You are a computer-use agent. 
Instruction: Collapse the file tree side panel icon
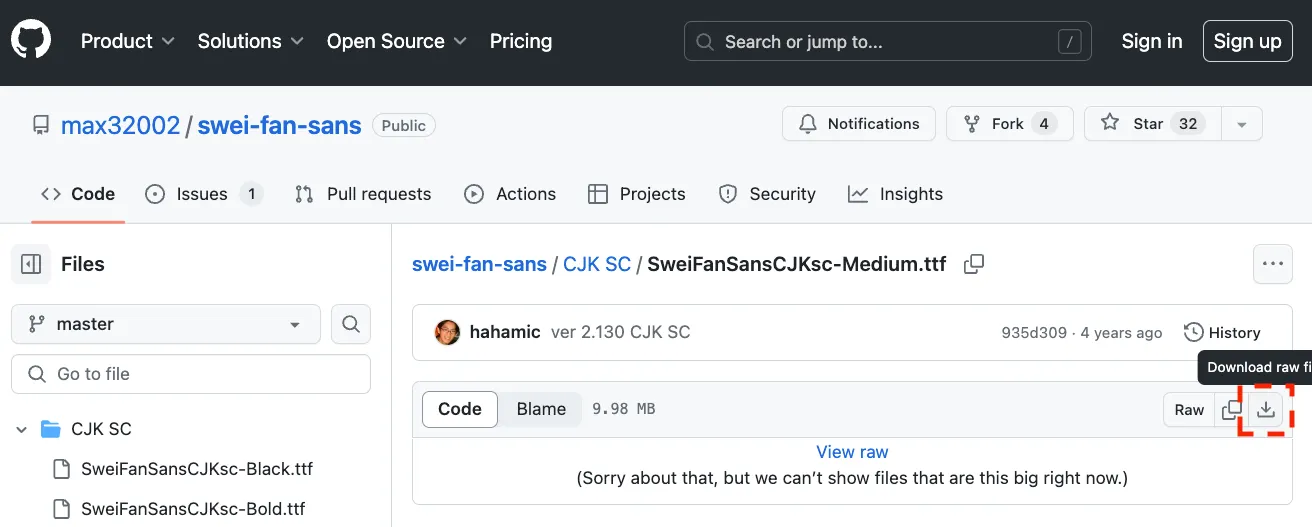31,264
